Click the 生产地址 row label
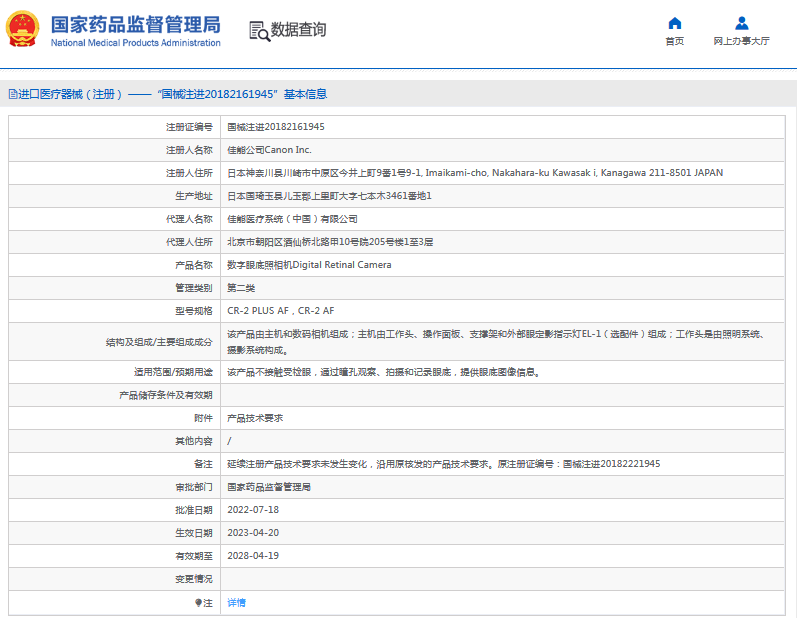This screenshot has height=618, width=797. (x=194, y=196)
